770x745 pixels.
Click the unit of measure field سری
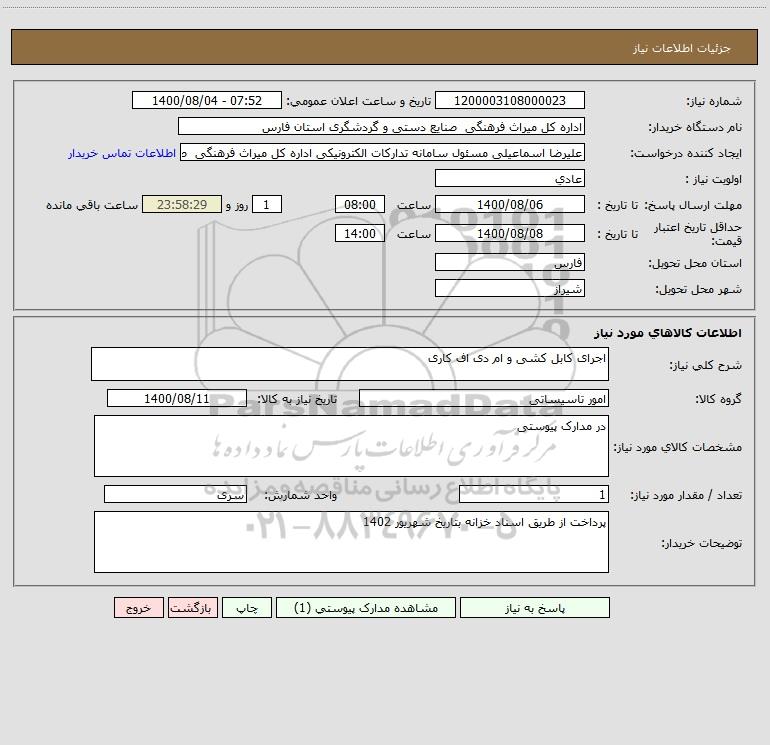click(175, 494)
